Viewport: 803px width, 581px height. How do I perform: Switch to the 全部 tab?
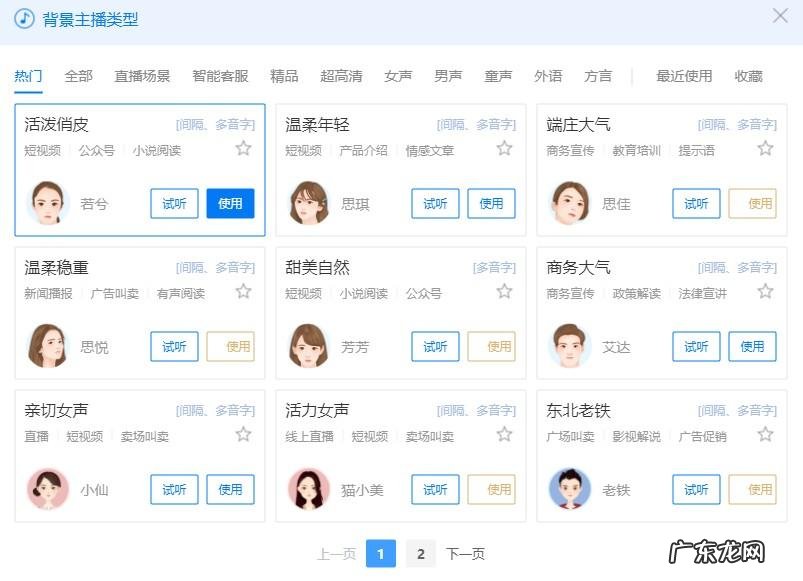point(78,75)
